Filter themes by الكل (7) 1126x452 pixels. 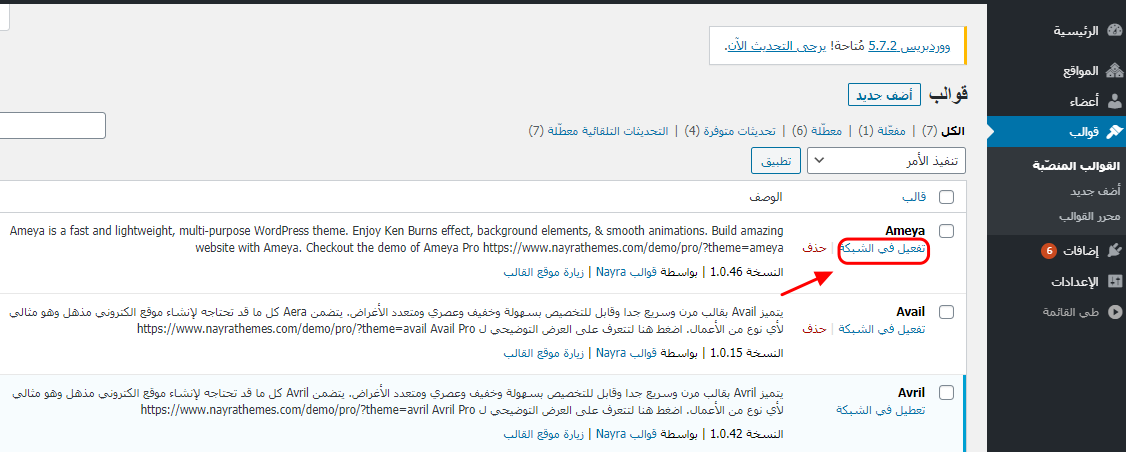click(x=943, y=131)
